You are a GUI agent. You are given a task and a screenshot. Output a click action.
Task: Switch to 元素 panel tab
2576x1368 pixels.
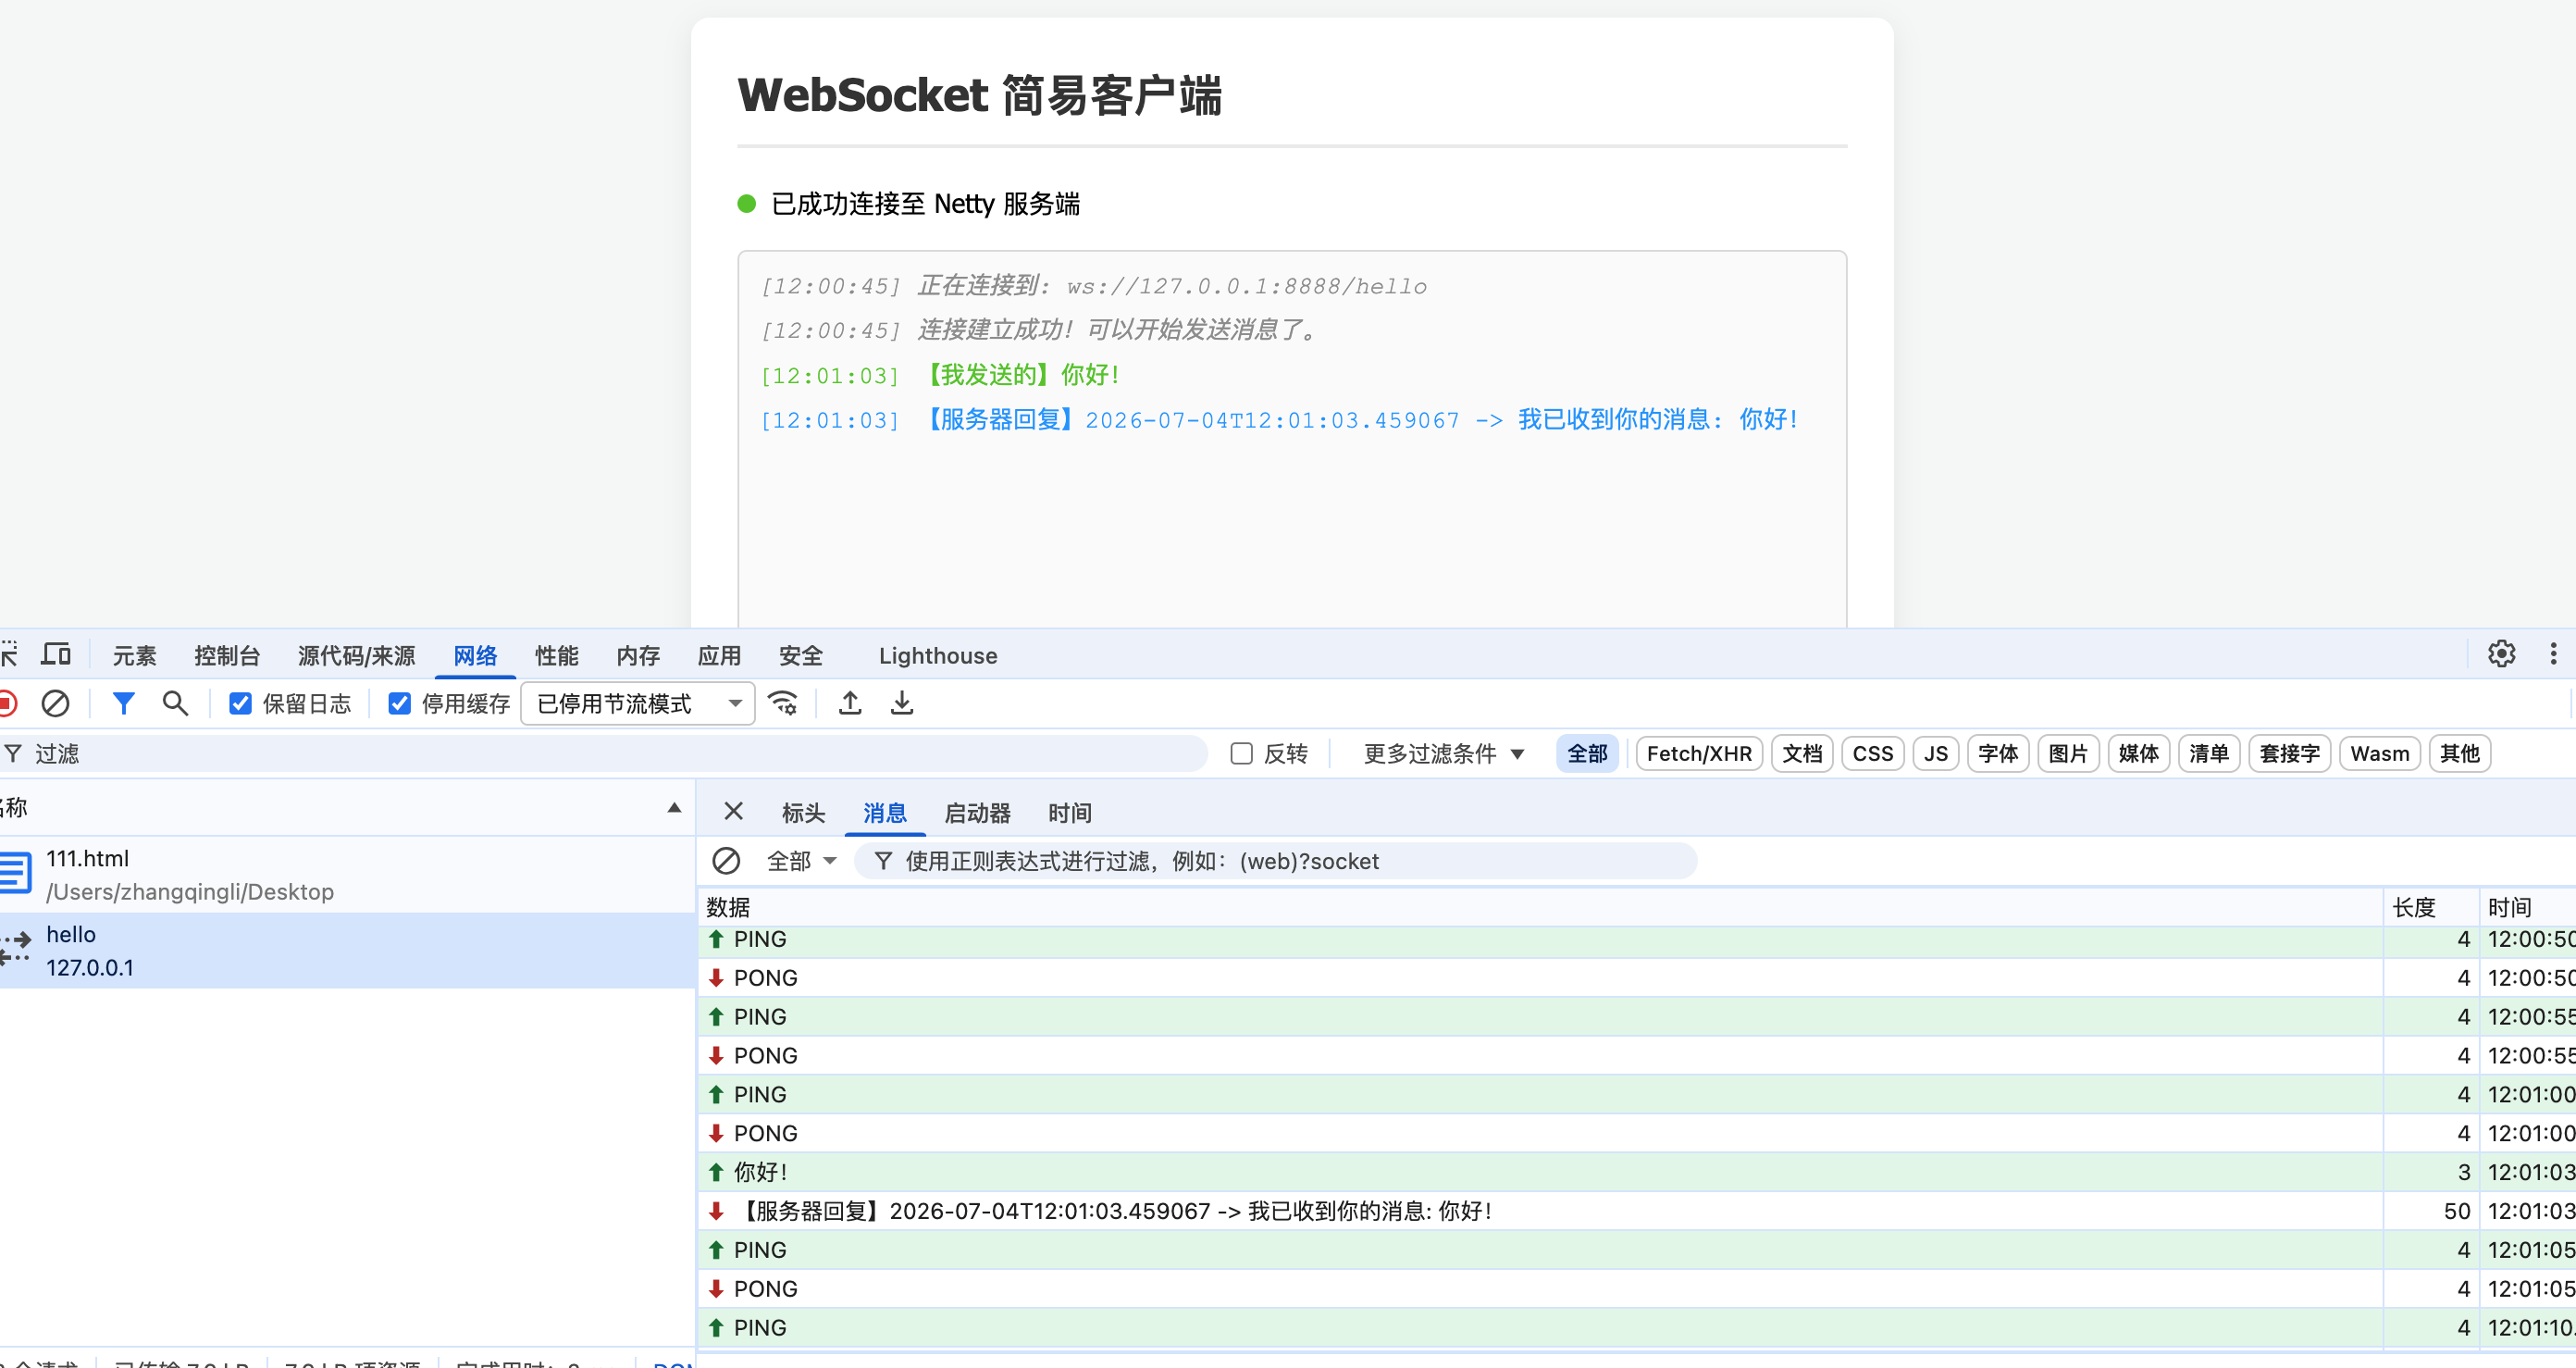point(135,655)
